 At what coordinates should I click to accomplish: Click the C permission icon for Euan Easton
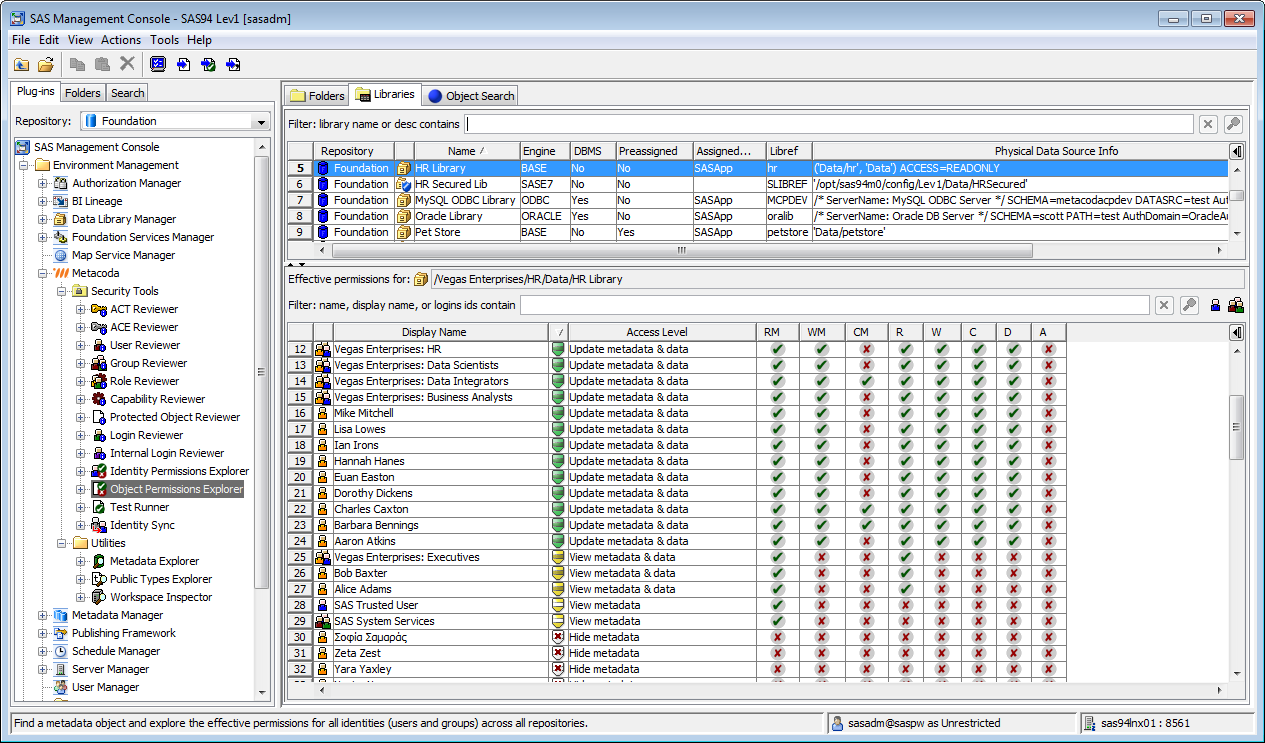[x=977, y=477]
